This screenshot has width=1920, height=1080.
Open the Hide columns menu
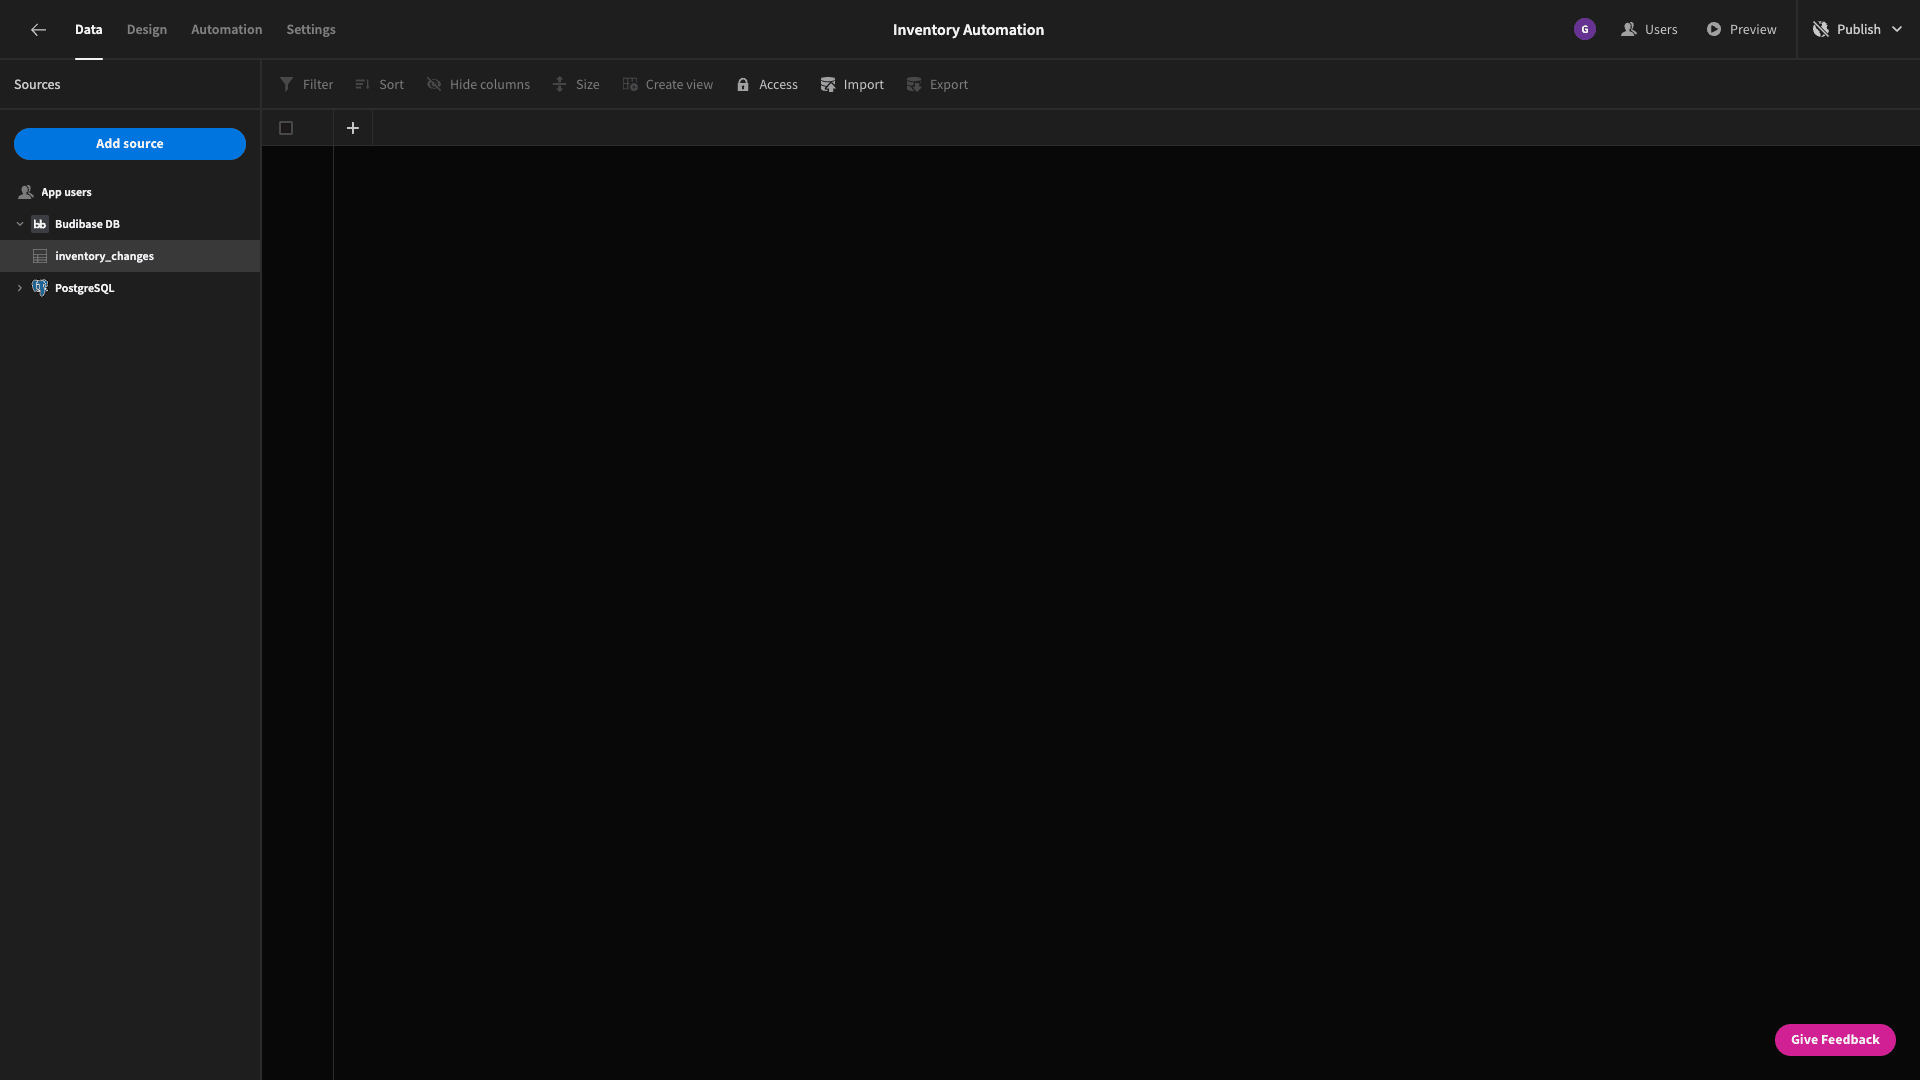[x=478, y=85]
